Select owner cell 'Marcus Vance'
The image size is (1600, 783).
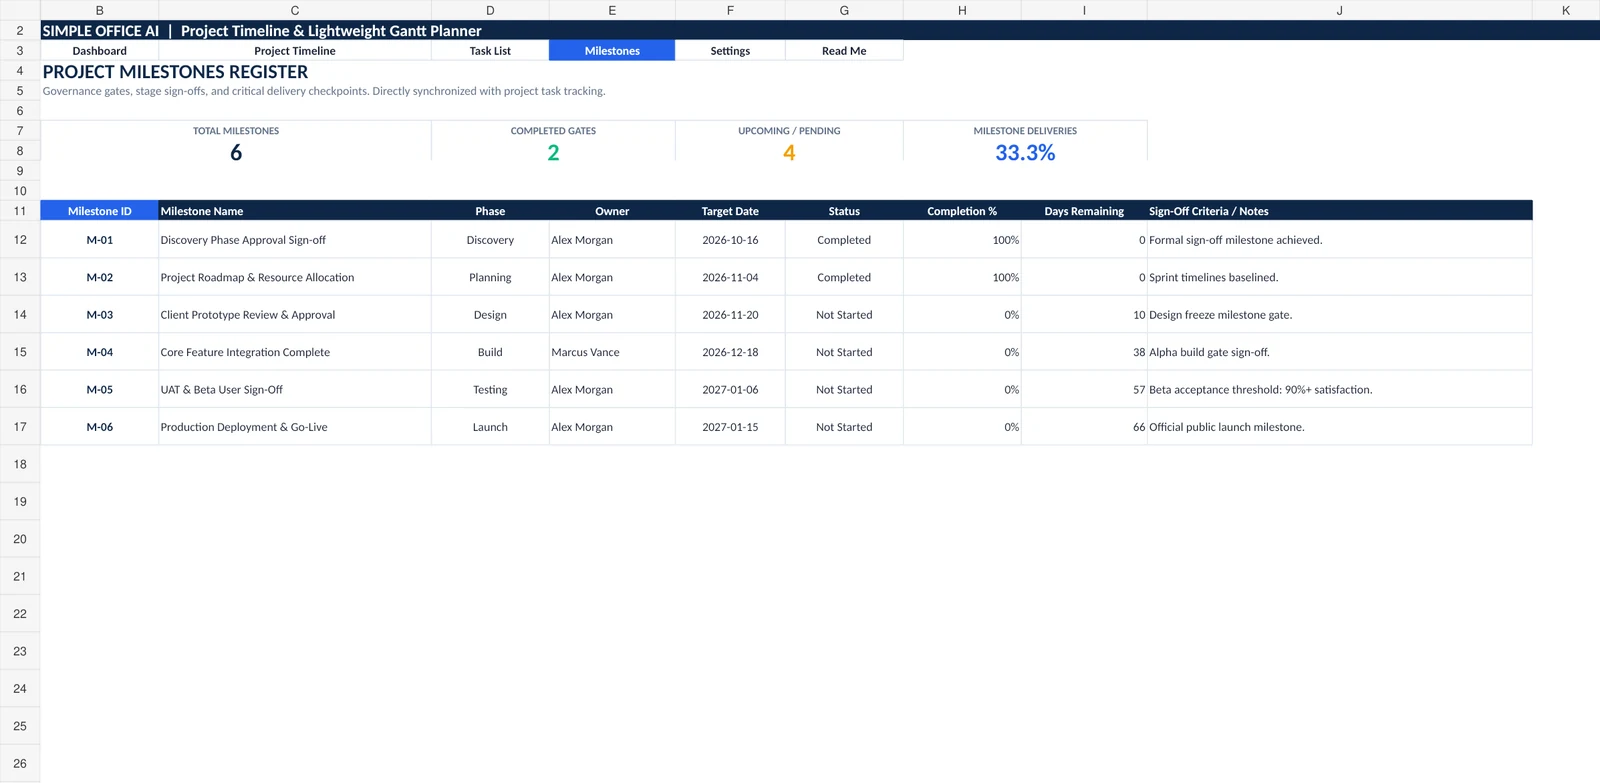coord(612,352)
